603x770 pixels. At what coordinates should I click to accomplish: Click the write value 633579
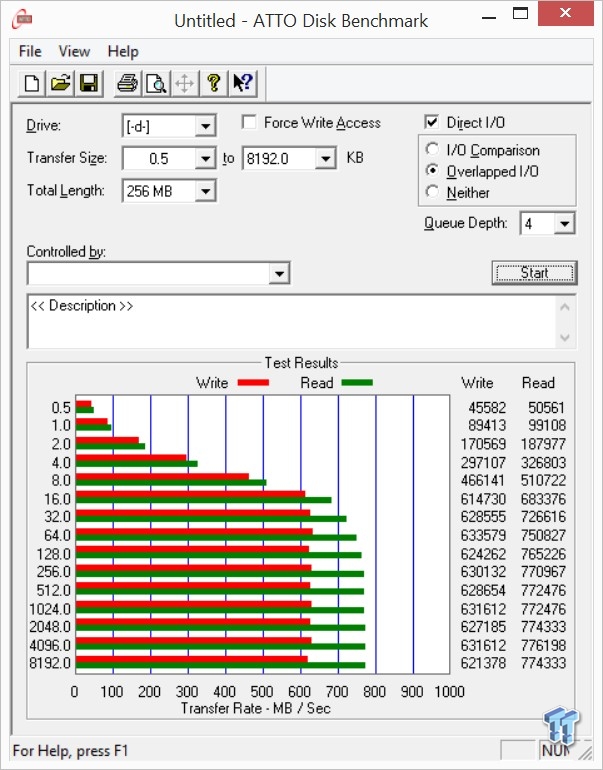coord(483,535)
